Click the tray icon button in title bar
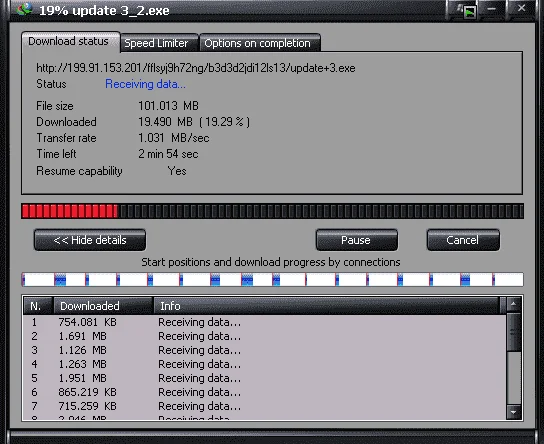 pos(468,11)
